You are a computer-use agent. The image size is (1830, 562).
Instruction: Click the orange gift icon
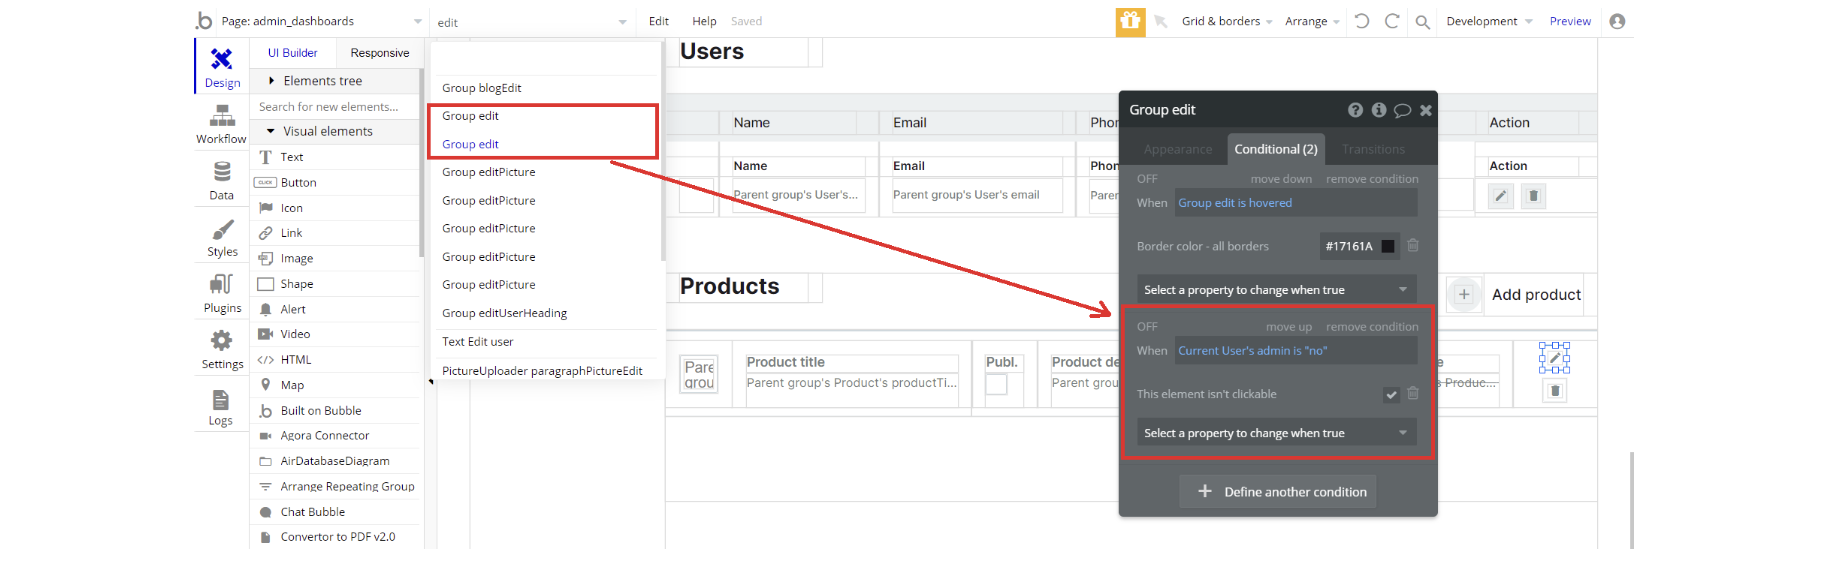(x=1130, y=21)
